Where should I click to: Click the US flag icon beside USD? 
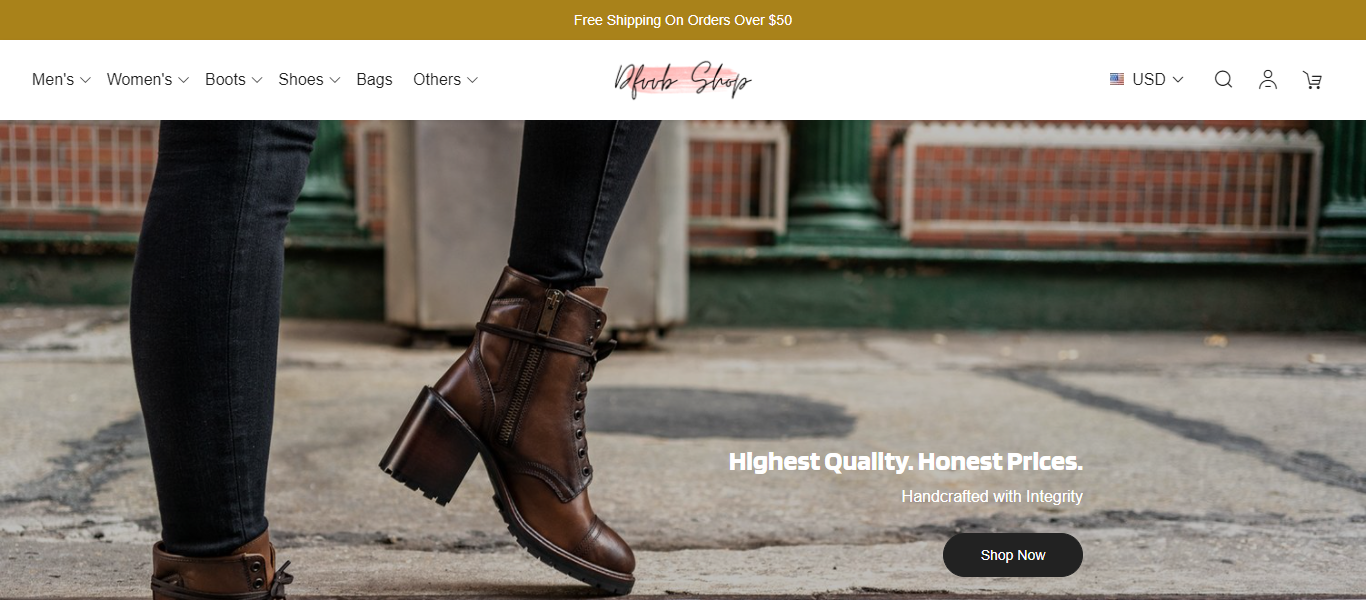coord(1117,79)
